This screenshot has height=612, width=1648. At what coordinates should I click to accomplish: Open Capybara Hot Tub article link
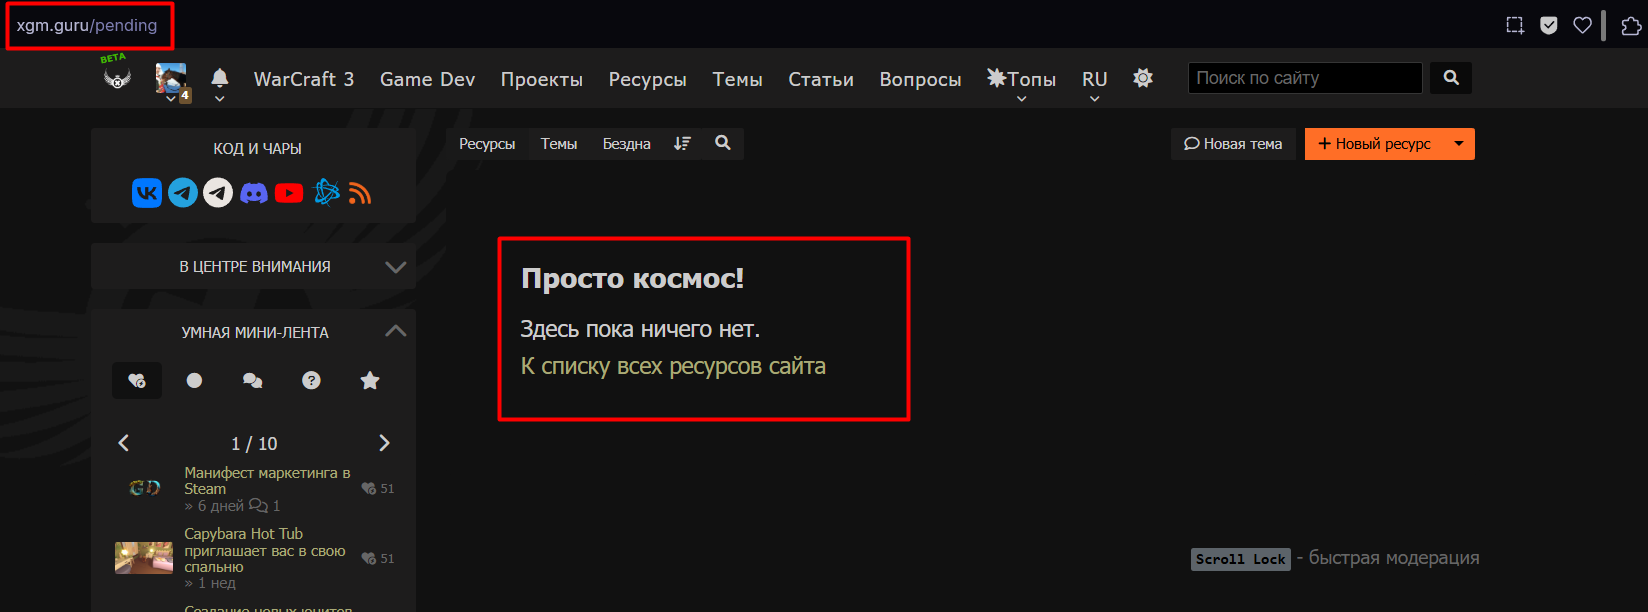(265, 550)
